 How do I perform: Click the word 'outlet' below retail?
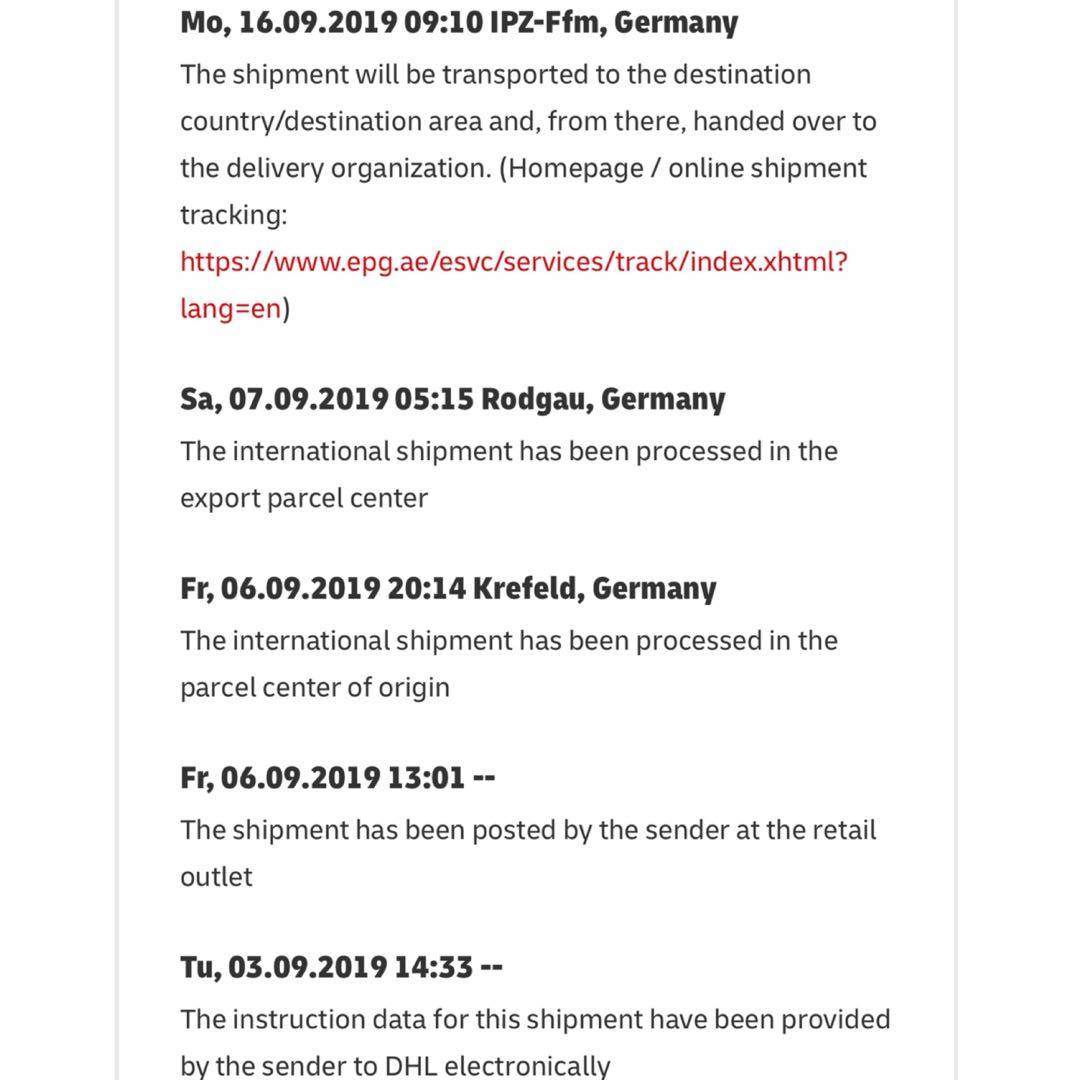(216, 877)
